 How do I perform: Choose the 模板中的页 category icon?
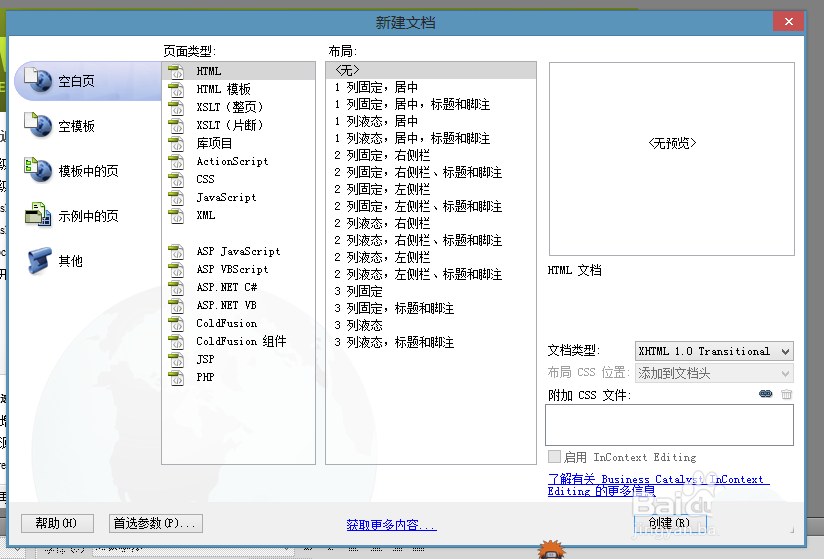[x=38, y=170]
